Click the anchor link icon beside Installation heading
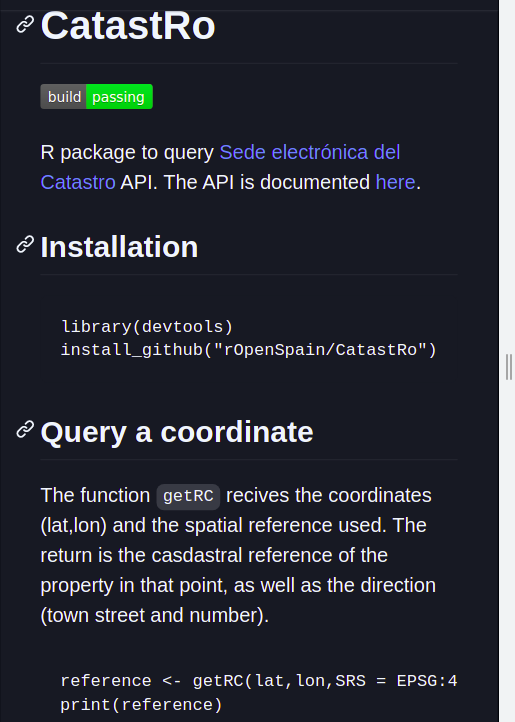The image size is (515, 722). click(x=25, y=245)
